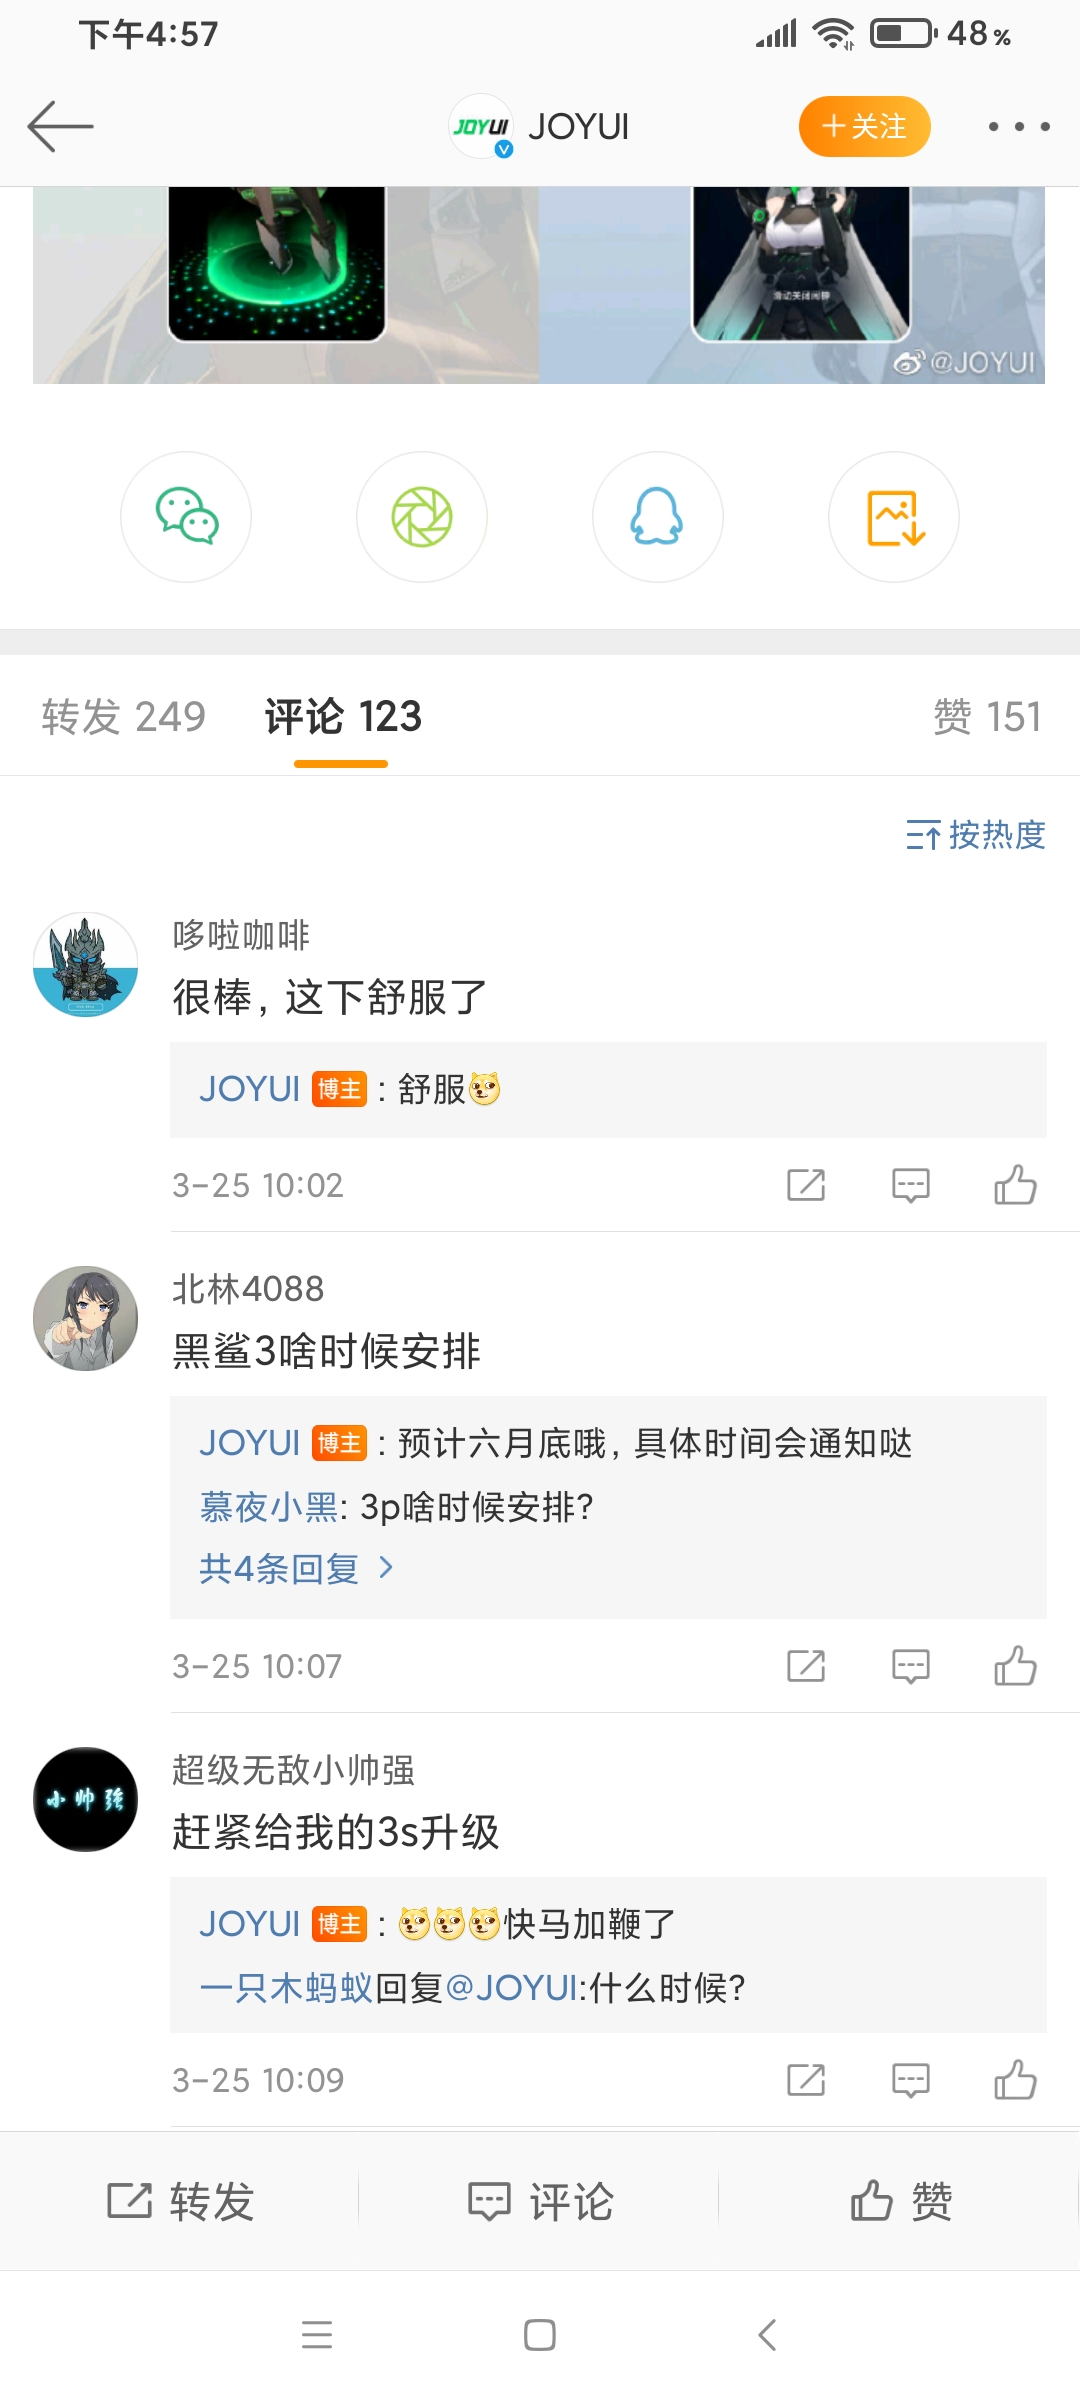Share post via QQ penguin icon
The image size is (1080, 2400).
657,517
